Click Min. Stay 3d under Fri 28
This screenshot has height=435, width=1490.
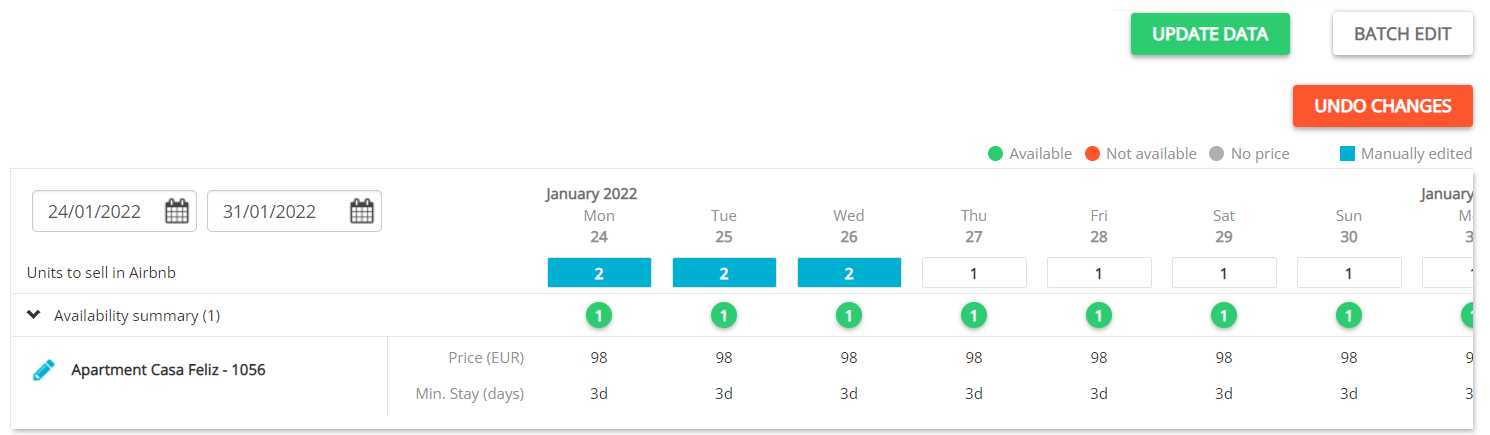coord(1099,394)
